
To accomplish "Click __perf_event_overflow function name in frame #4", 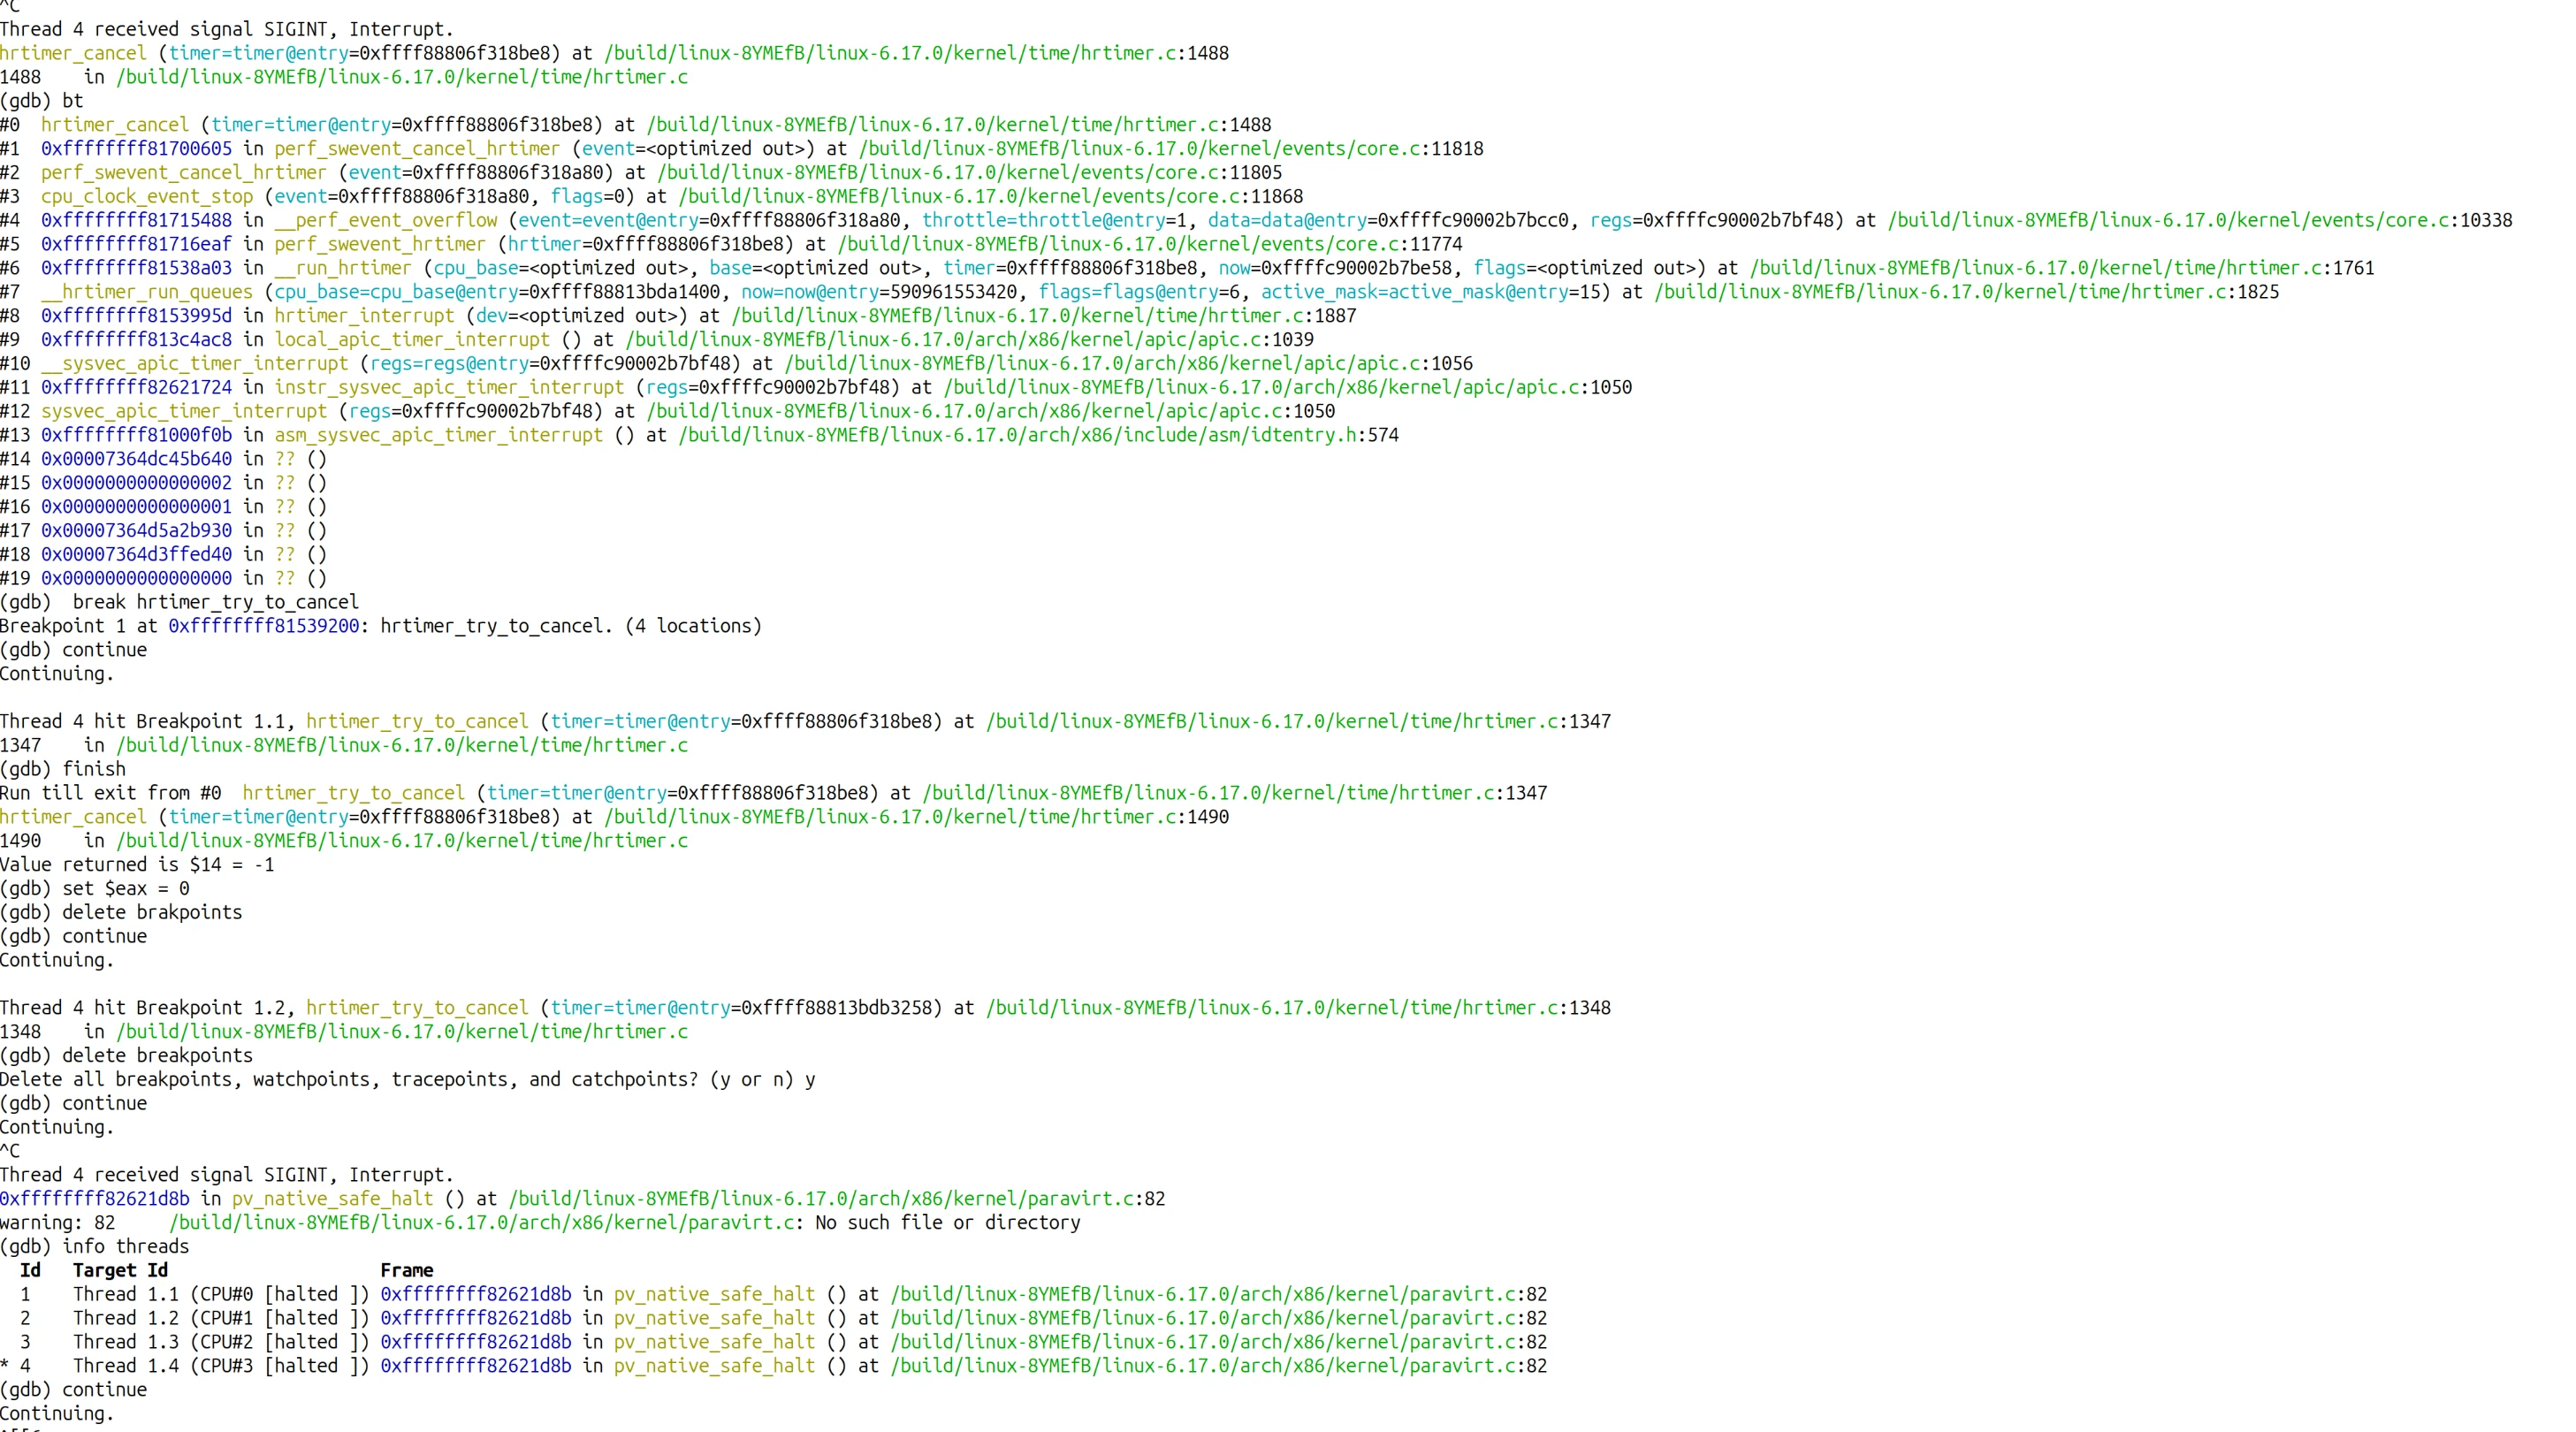I will (385, 221).
